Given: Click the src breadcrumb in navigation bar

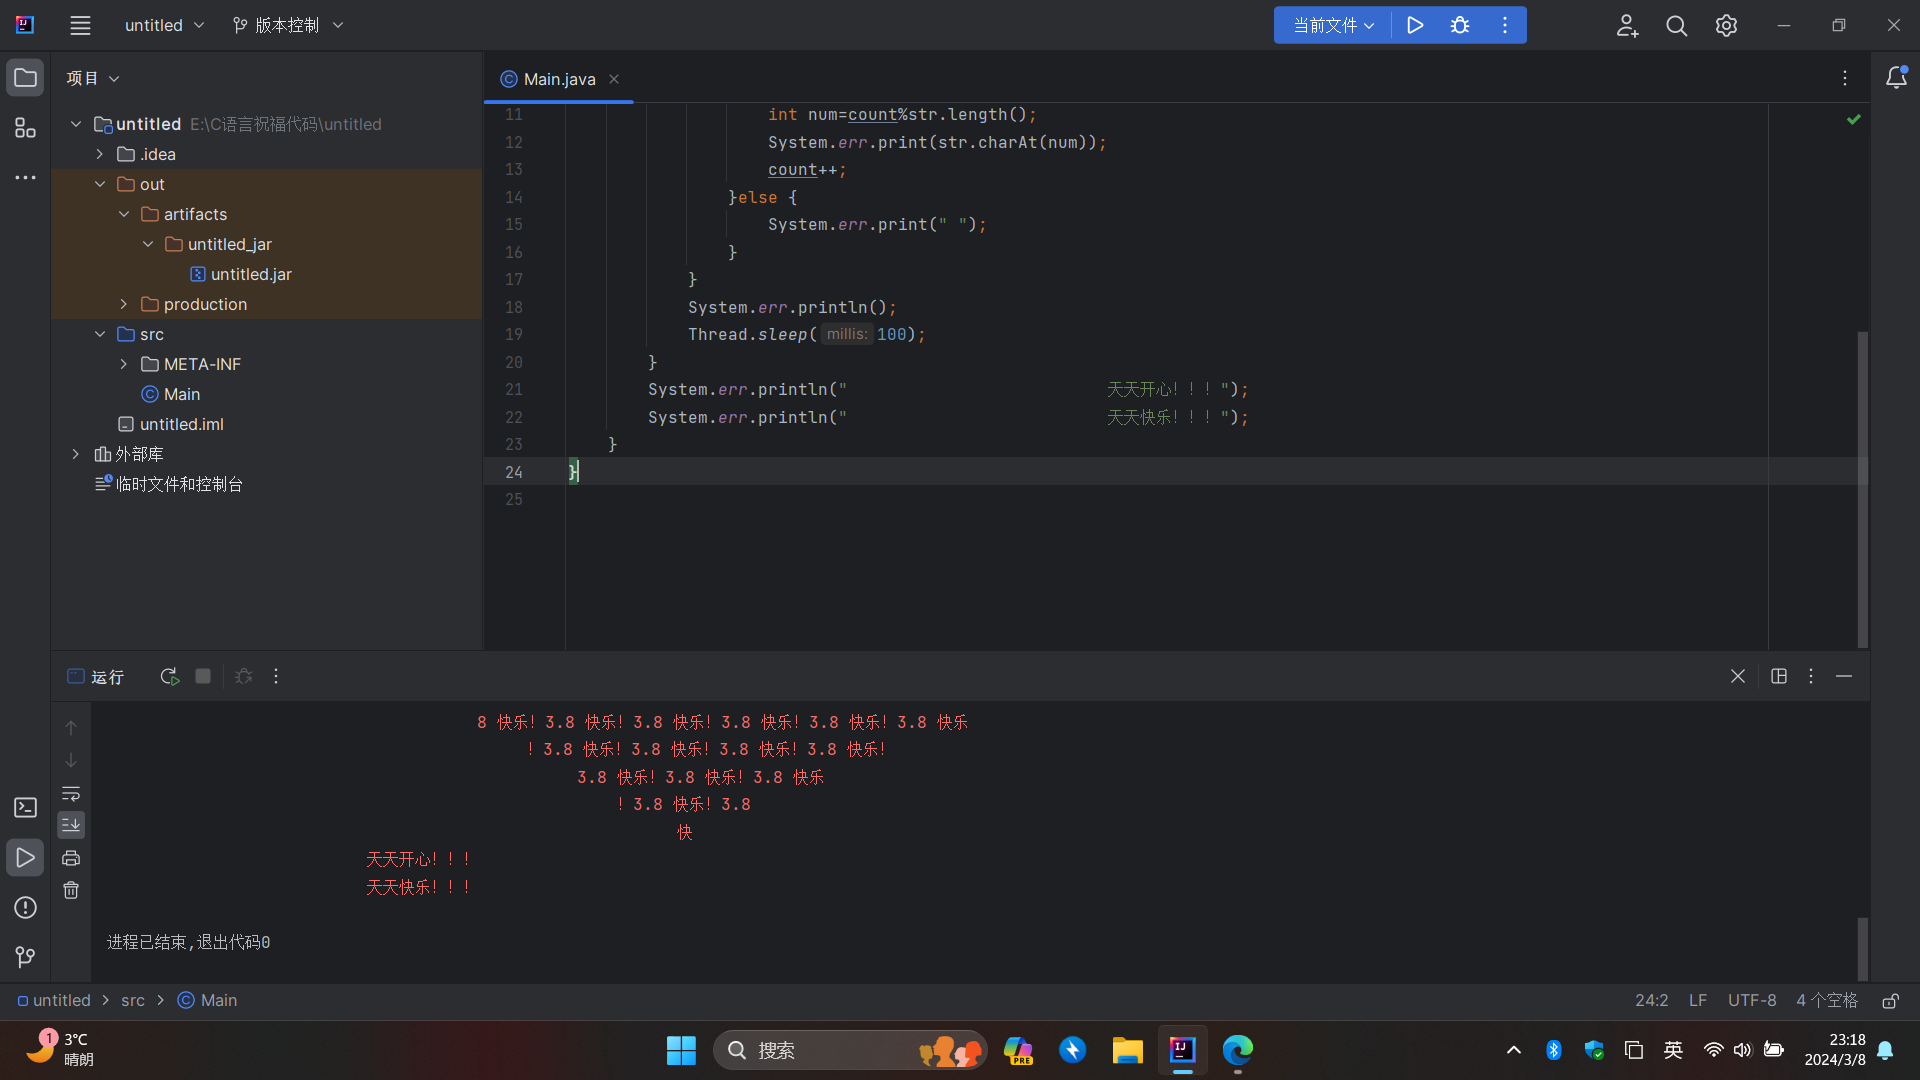Looking at the screenshot, I should point(133,1000).
